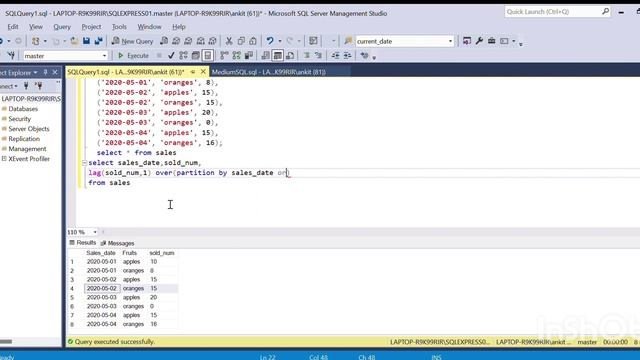Select the Security node in Object Explorer
The image size is (640, 360).
tap(20, 119)
